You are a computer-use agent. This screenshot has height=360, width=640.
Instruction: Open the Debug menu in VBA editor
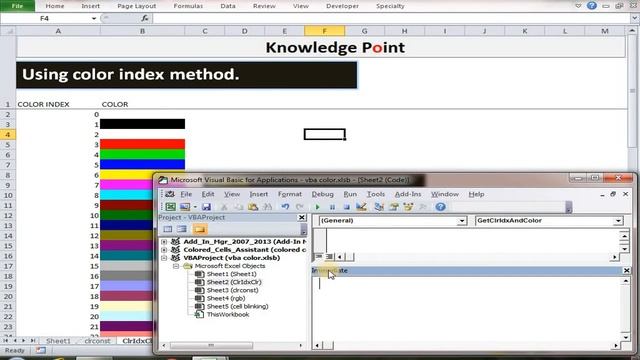pyautogui.click(x=322, y=194)
